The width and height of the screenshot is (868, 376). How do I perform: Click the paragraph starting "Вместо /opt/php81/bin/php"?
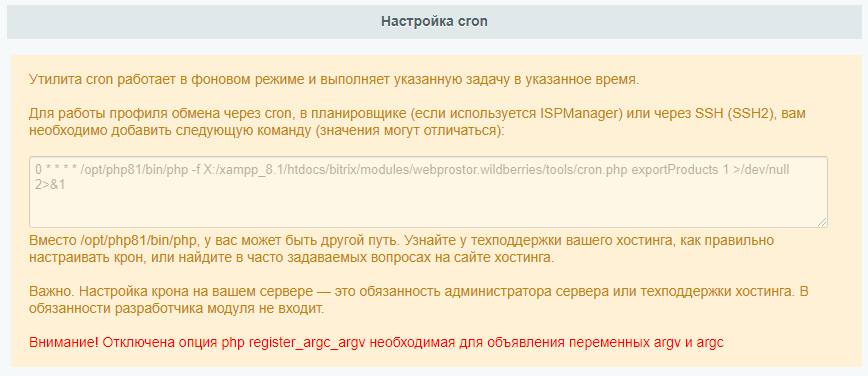click(402, 249)
